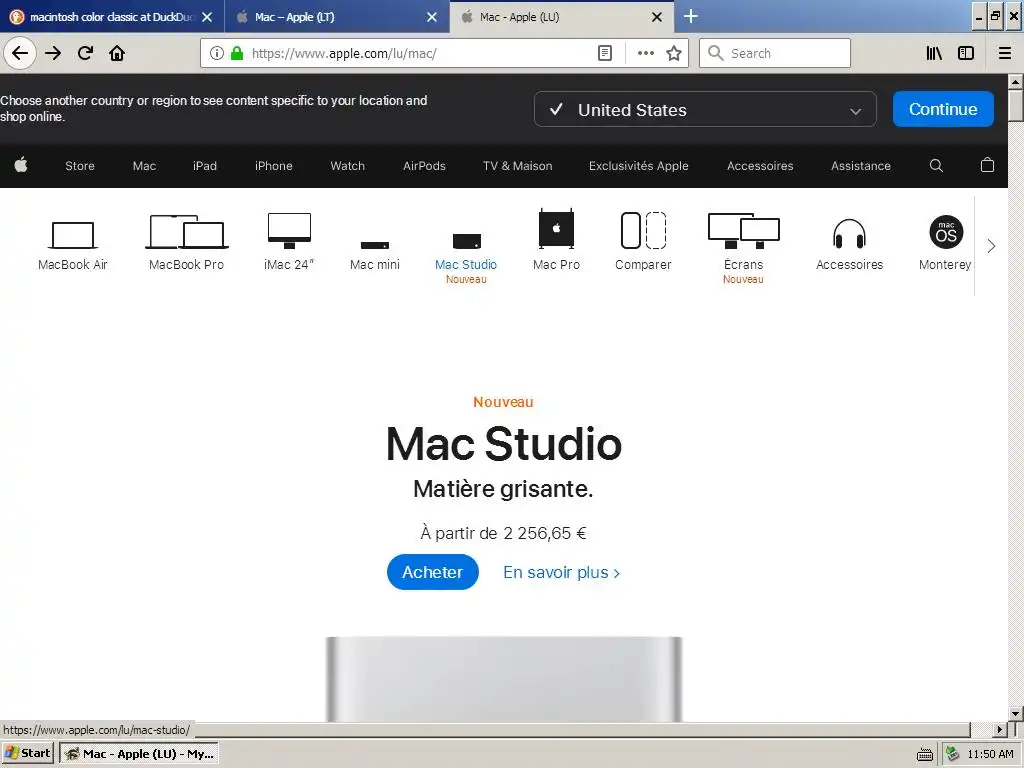Click the vertical scrollbar thumb
The height and width of the screenshot is (768, 1024).
pyautogui.click(x=1015, y=104)
